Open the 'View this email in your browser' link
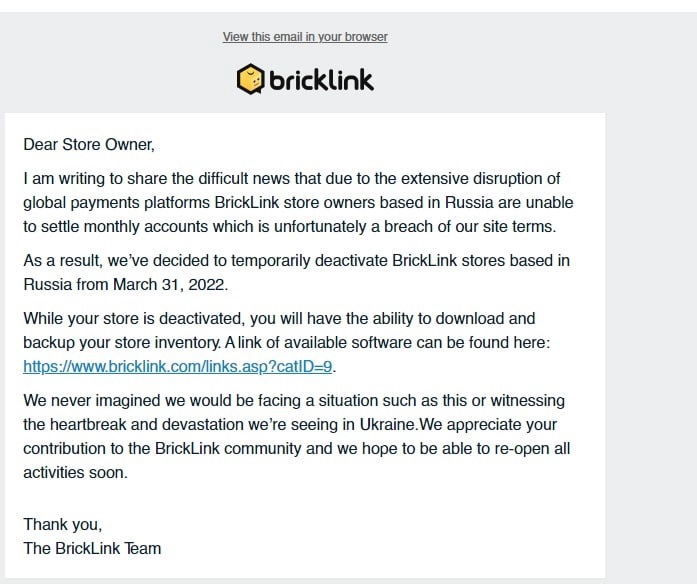Viewport: 697px width, 584px height. click(305, 37)
